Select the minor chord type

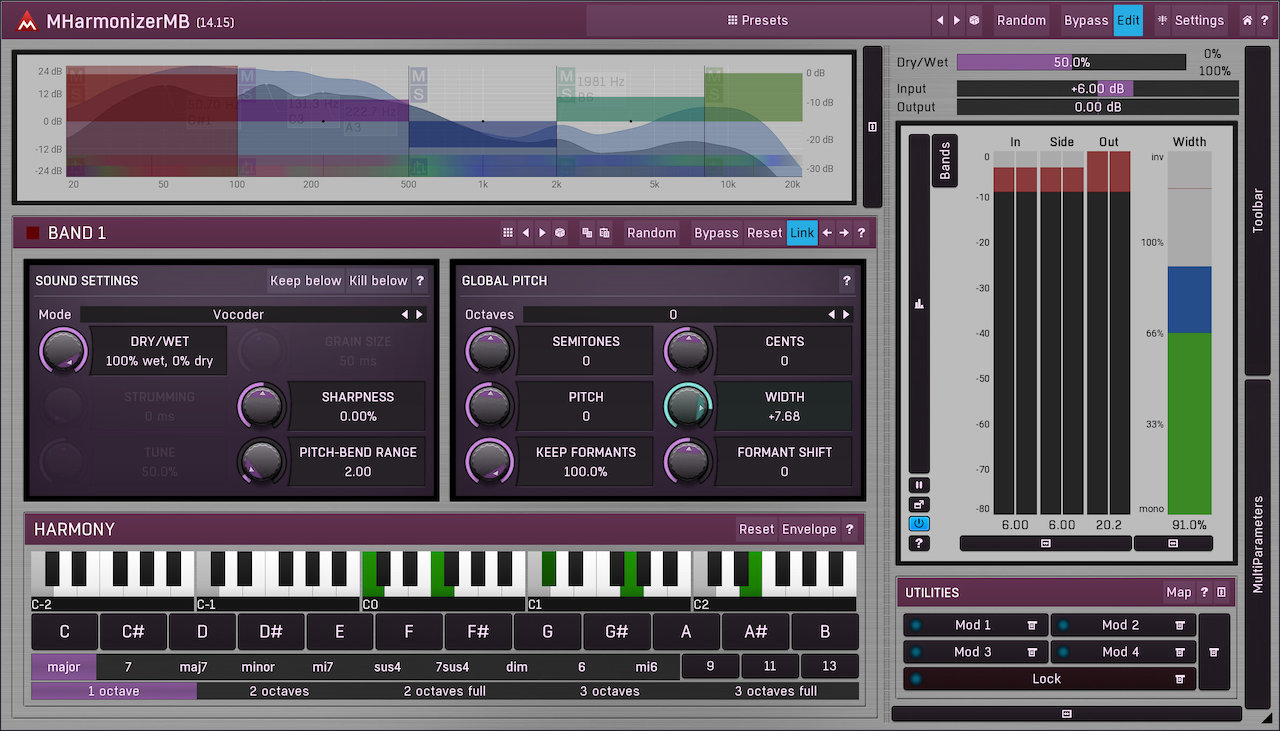click(258, 667)
